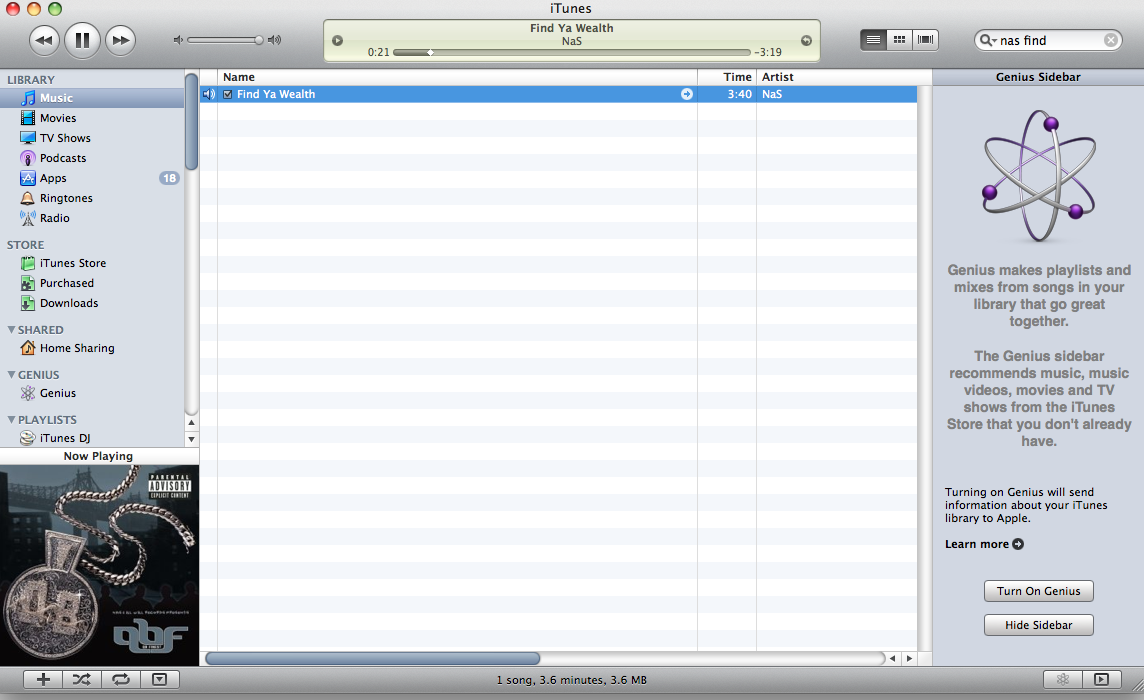
Task: Pause the currently playing song
Action: tap(82, 40)
